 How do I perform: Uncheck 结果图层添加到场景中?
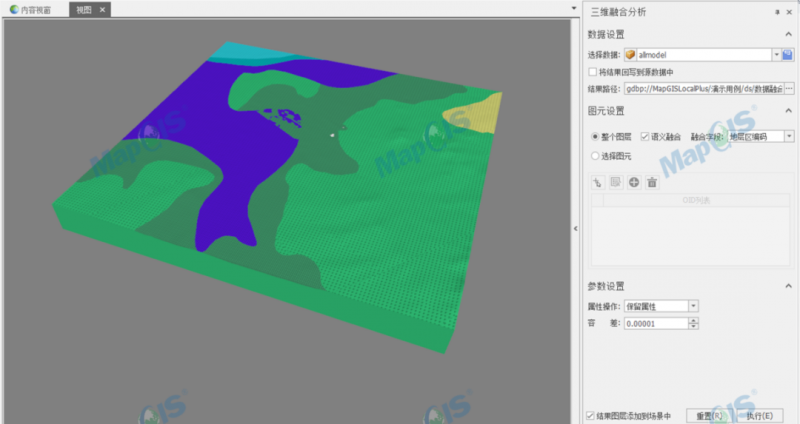(591, 416)
